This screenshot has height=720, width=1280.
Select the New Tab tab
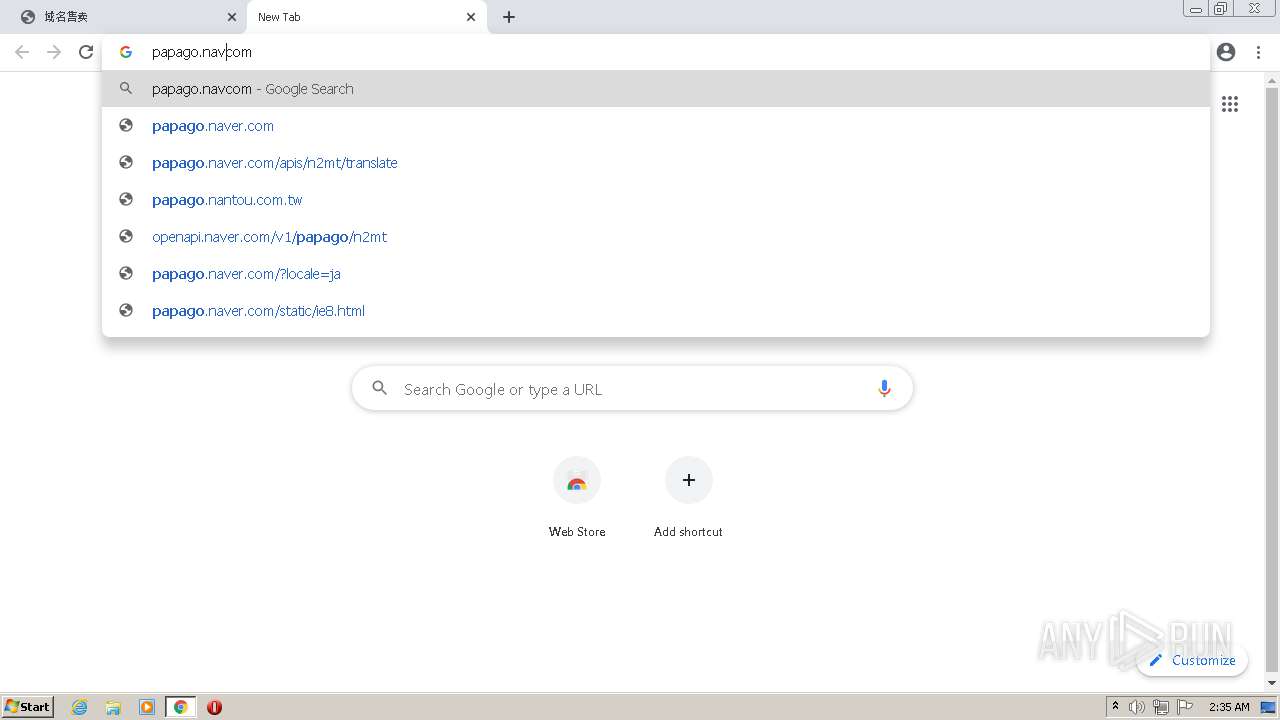(367, 17)
